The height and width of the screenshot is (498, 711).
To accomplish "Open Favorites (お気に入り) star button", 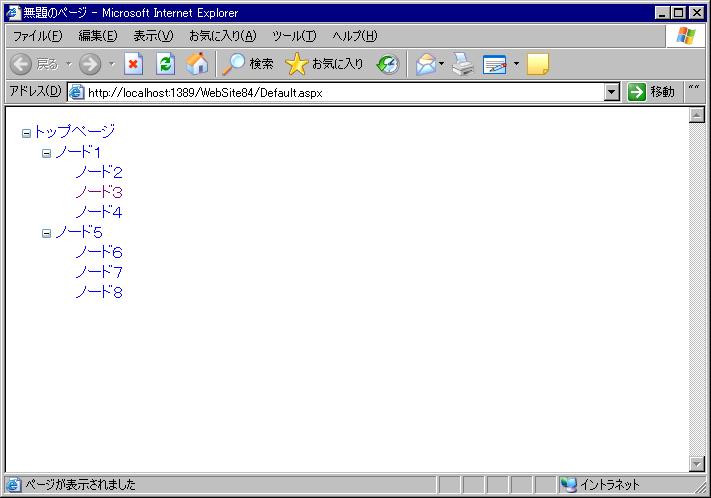I will (x=324, y=64).
